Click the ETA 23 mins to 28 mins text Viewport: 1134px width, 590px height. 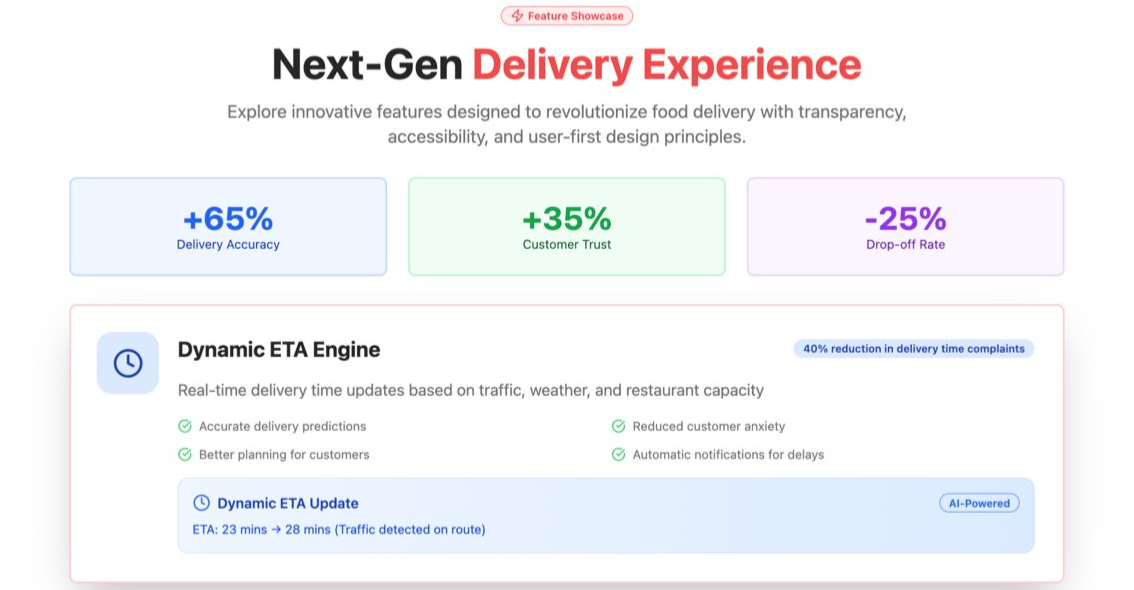click(x=339, y=529)
